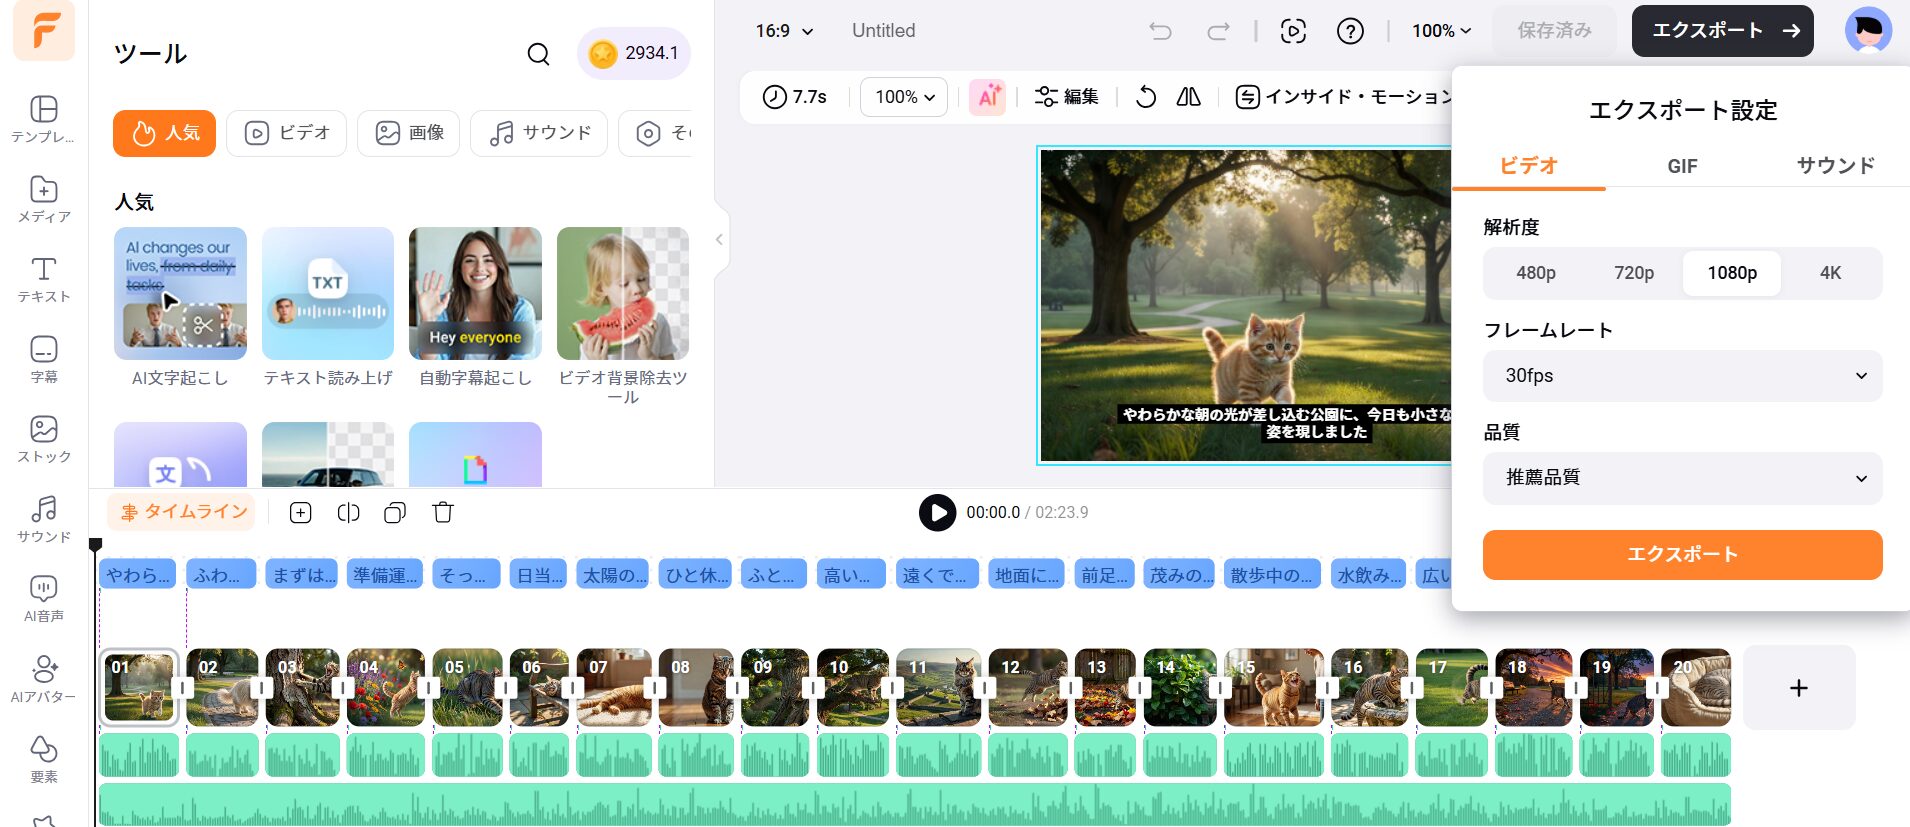Open the Media sidebar panel

pyautogui.click(x=43, y=199)
